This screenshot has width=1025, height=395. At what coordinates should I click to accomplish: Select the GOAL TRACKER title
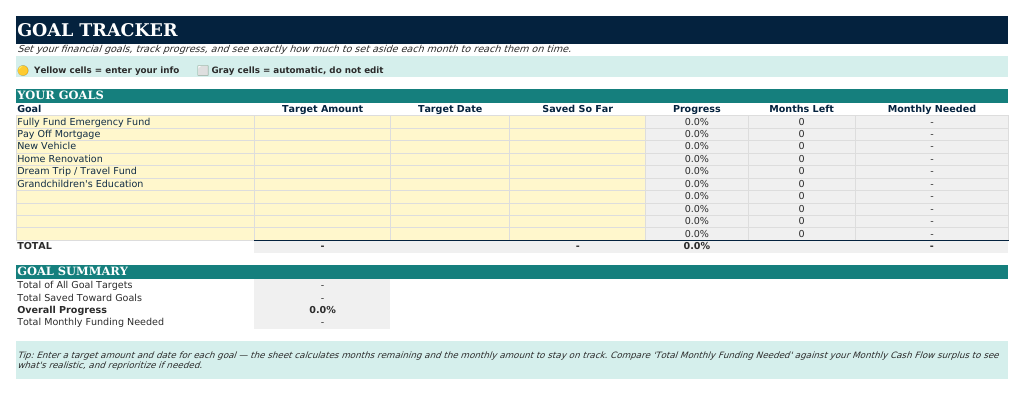[x=97, y=30]
